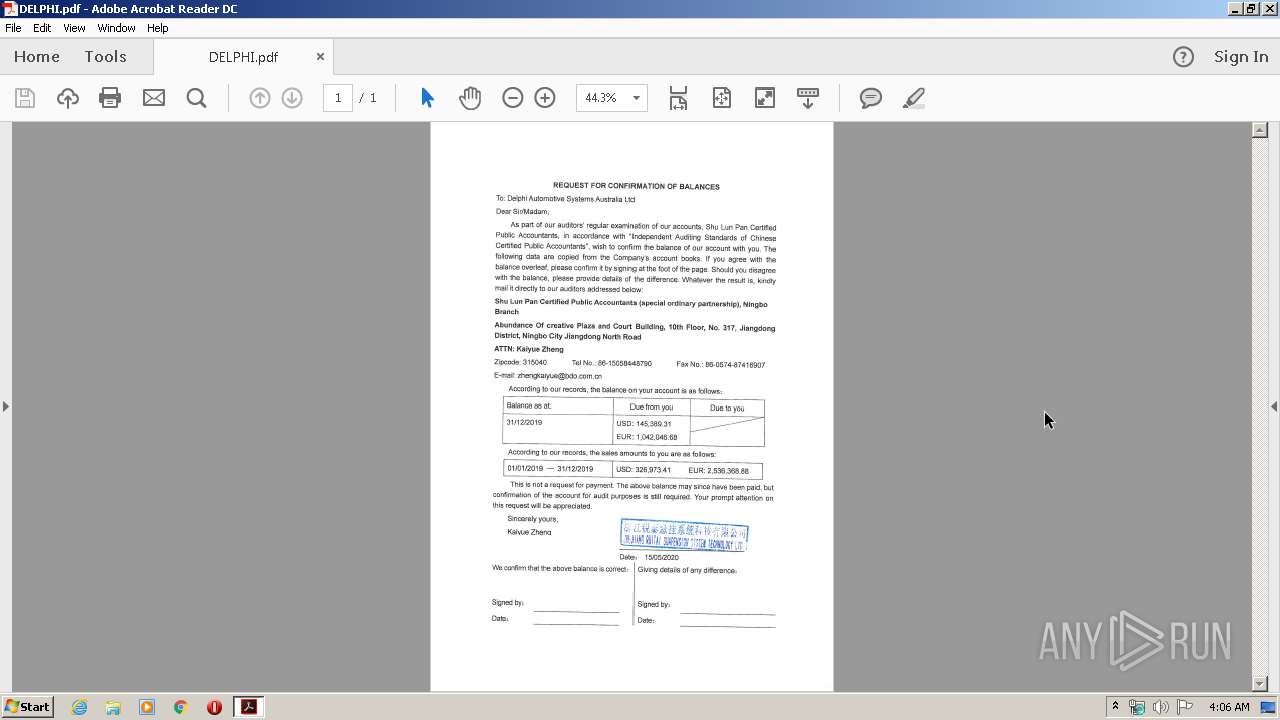The height and width of the screenshot is (720, 1280).
Task: Show hidden system tray icons
Action: 1115,707
